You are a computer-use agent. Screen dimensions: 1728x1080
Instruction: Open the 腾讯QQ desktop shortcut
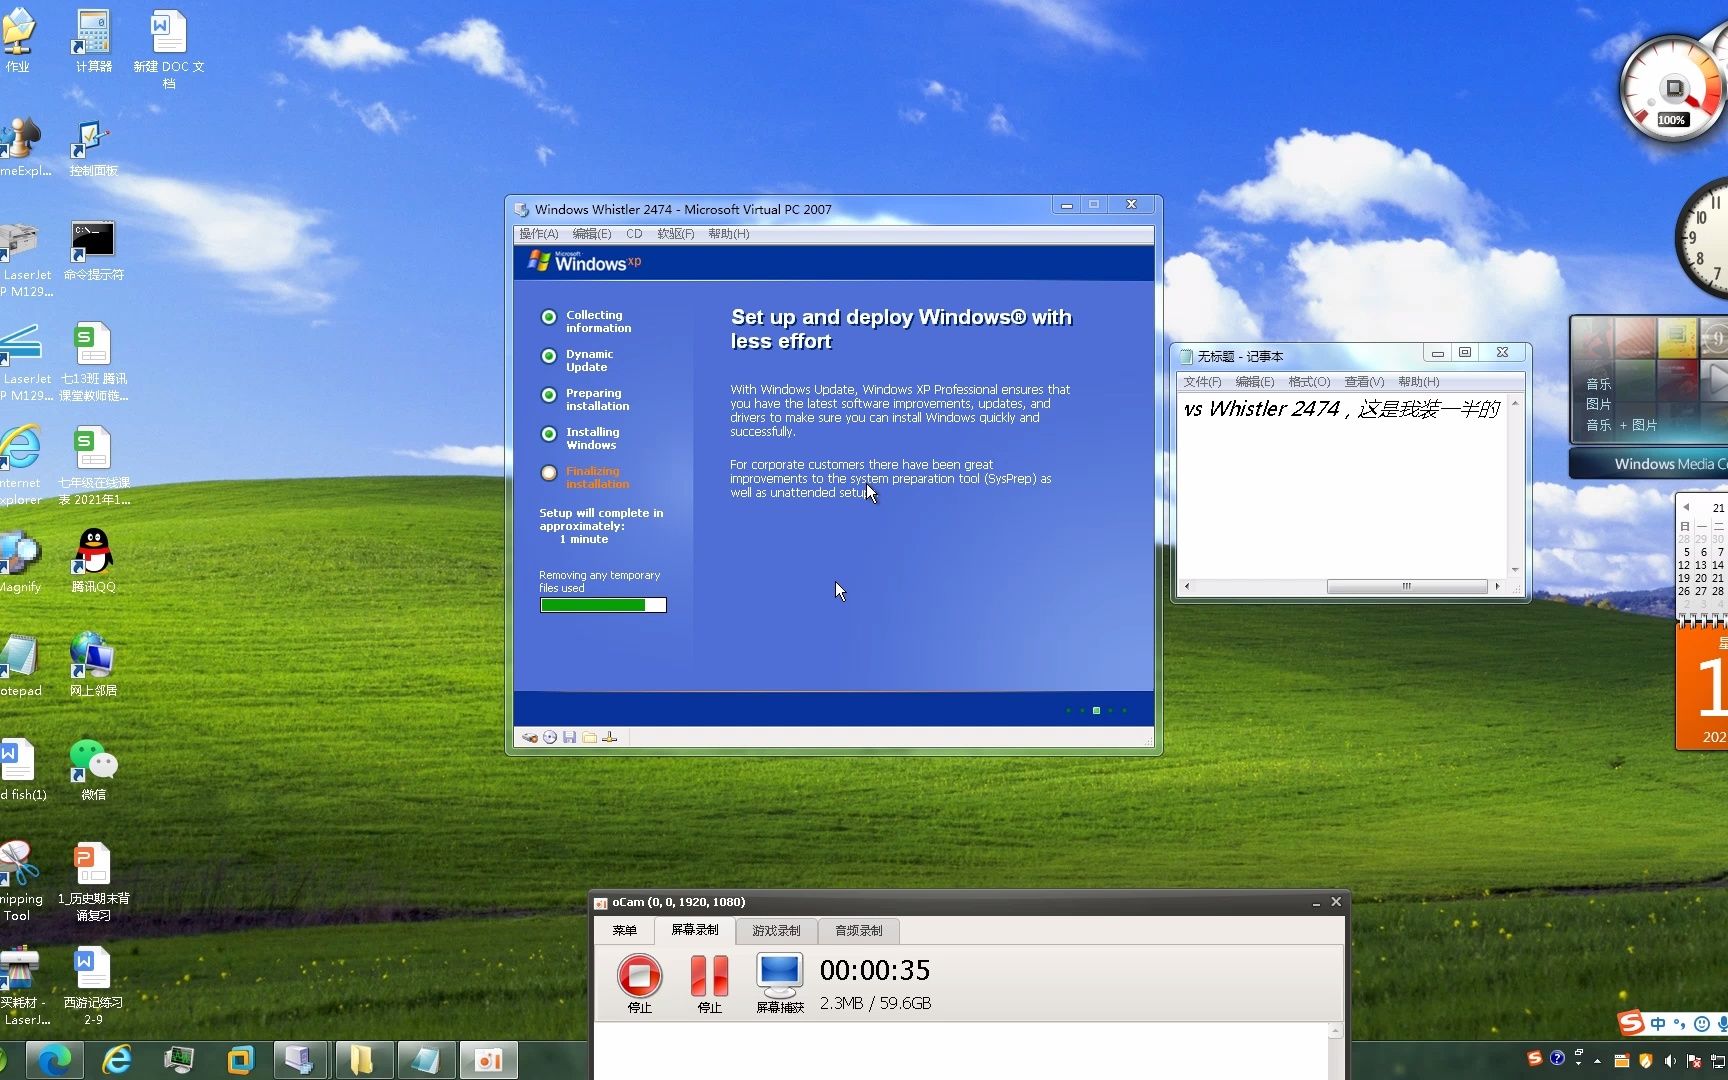click(x=93, y=560)
